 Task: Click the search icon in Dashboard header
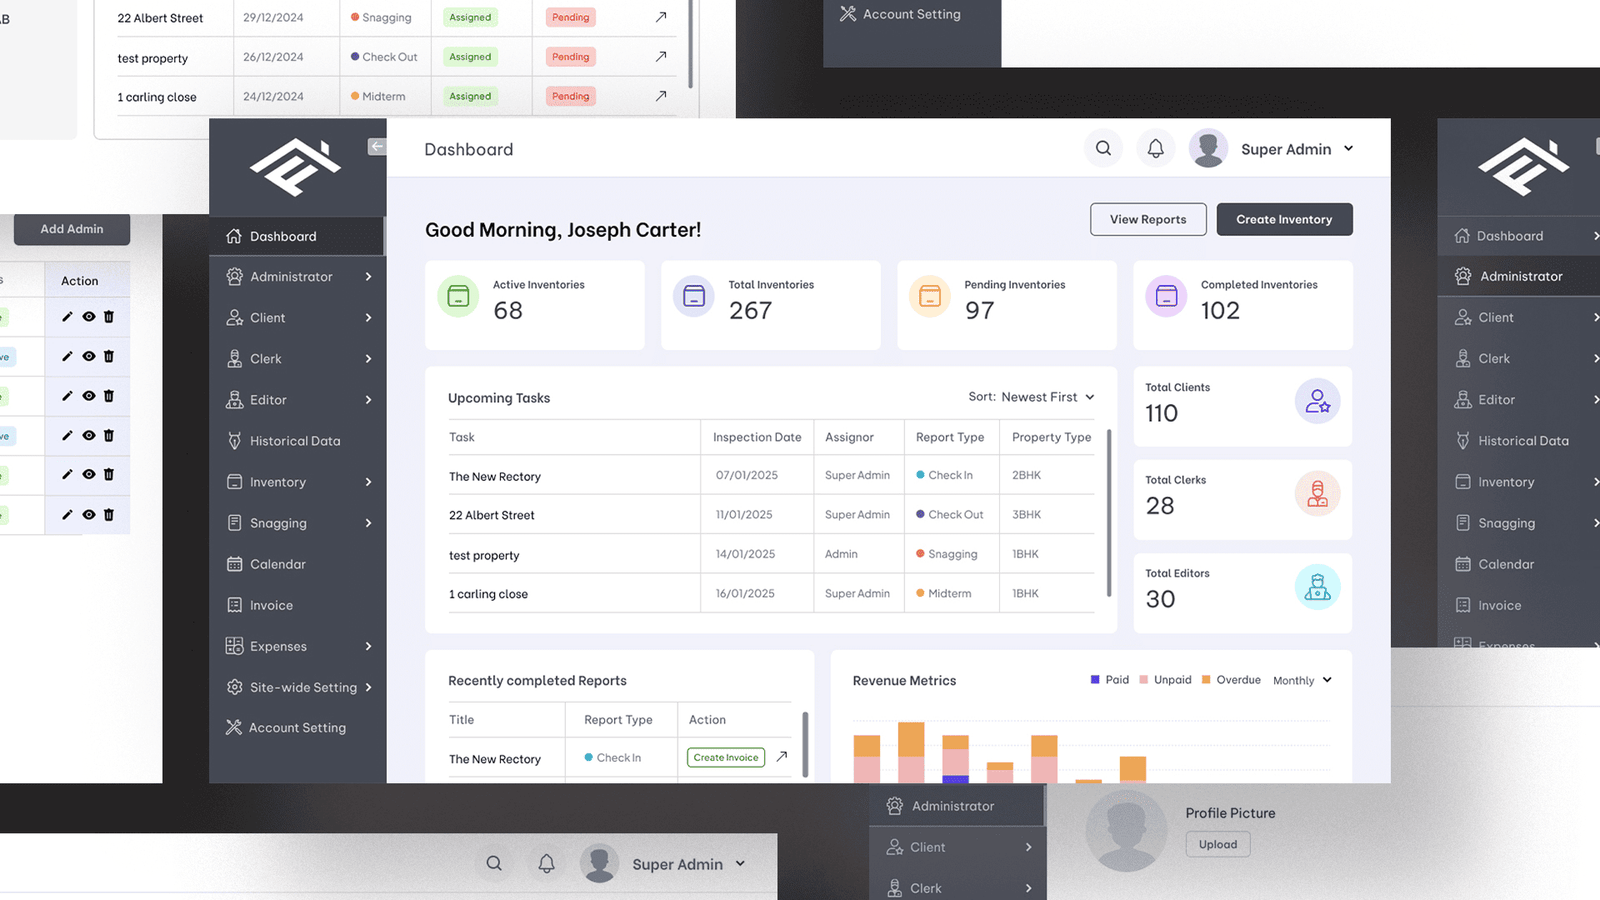coord(1103,148)
